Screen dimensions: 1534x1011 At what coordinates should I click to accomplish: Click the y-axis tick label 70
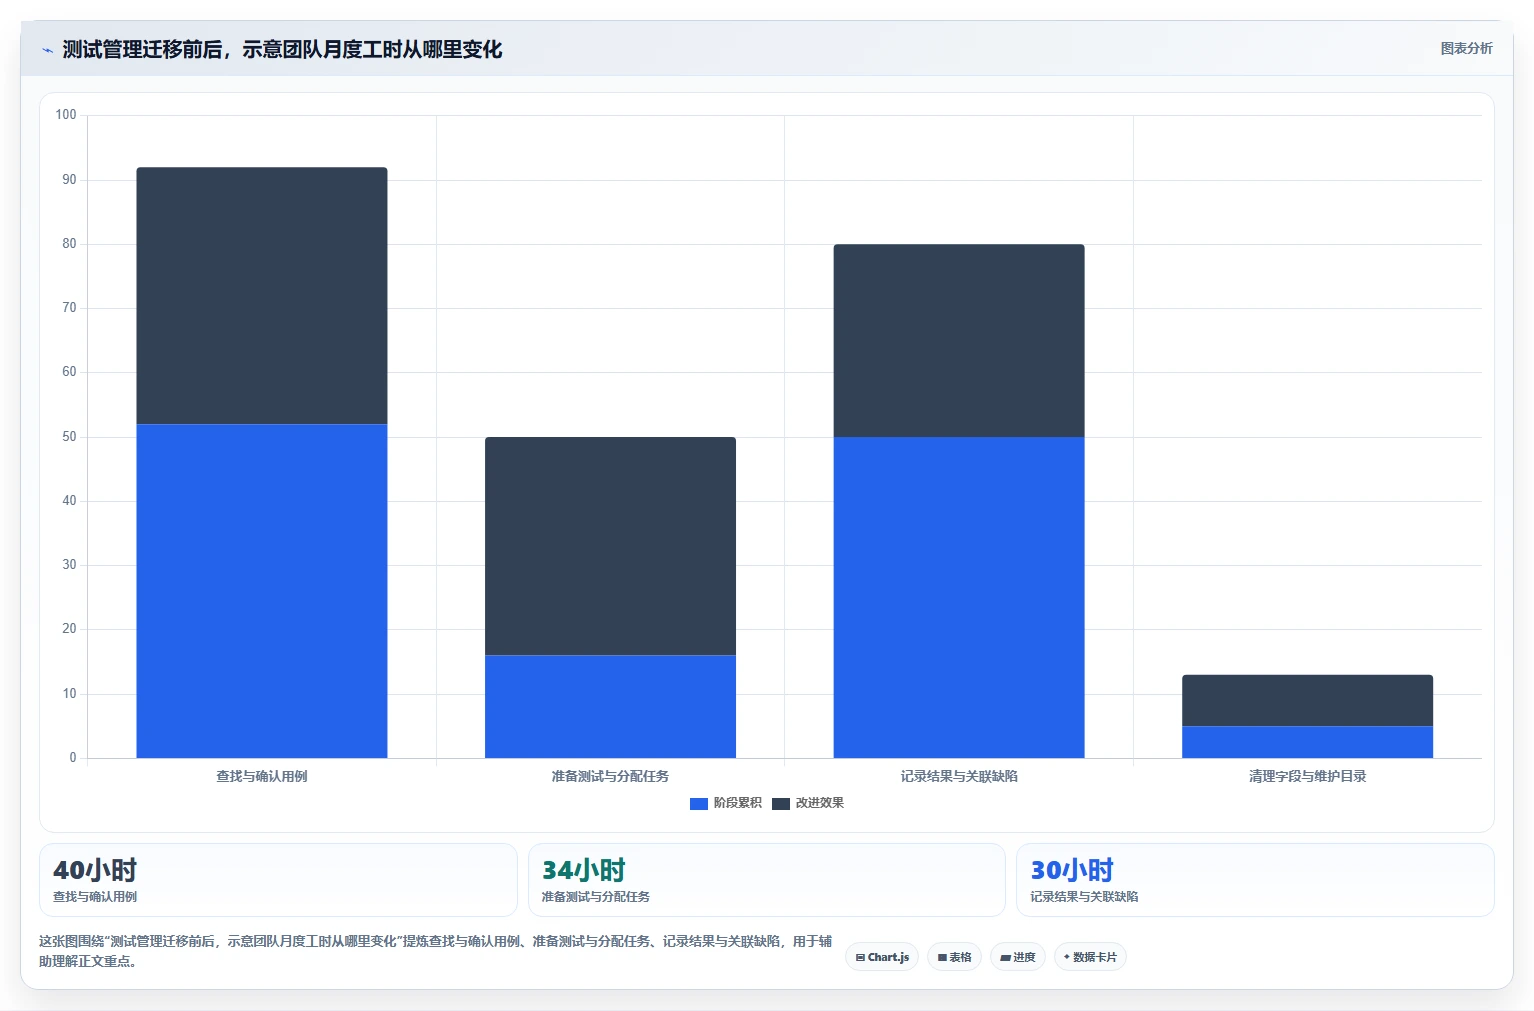click(69, 308)
